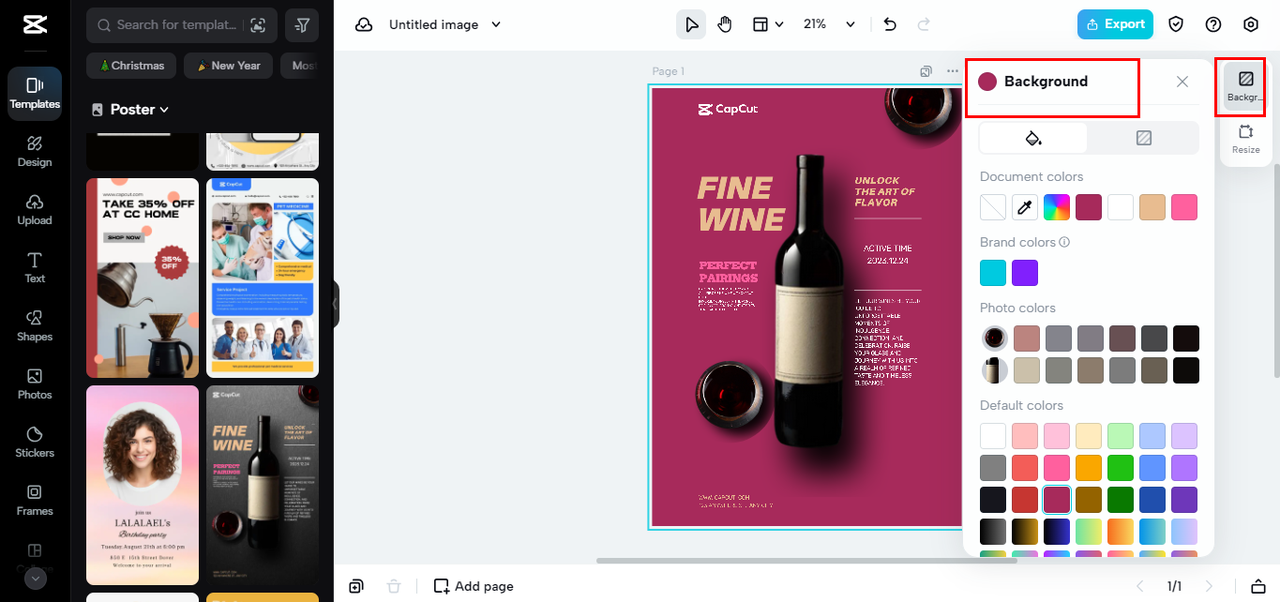The height and width of the screenshot is (602, 1280).
Task: Select the bright green default color
Action: pyautogui.click(x=1121, y=468)
